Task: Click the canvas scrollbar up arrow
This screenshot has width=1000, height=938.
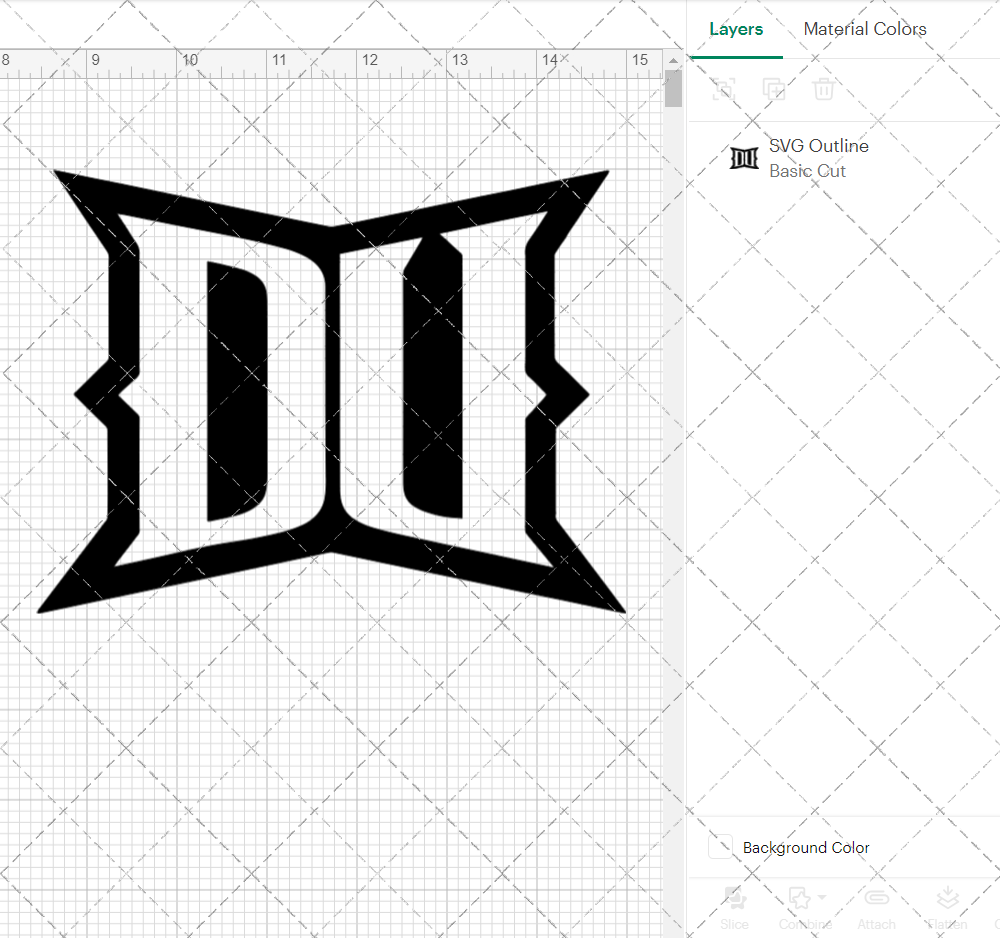Action: [673, 61]
